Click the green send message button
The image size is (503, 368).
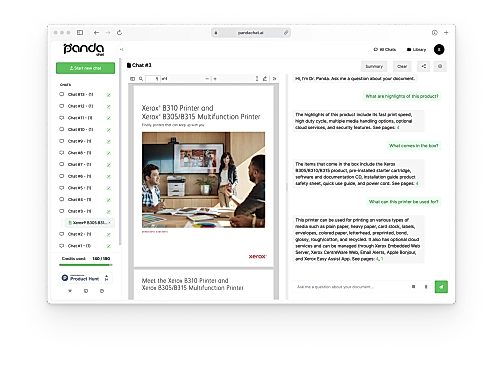click(x=441, y=287)
